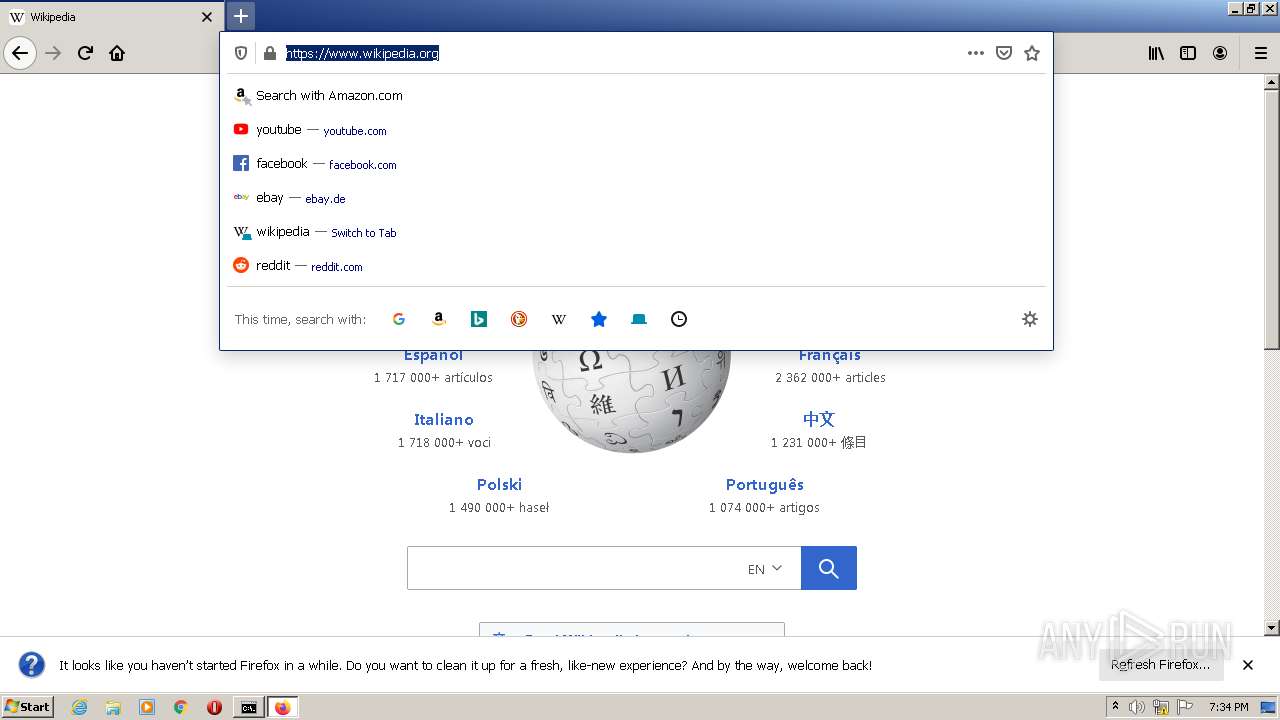This screenshot has width=1280, height=720.
Task: Open the Windows Start menu
Action: [x=27, y=707]
